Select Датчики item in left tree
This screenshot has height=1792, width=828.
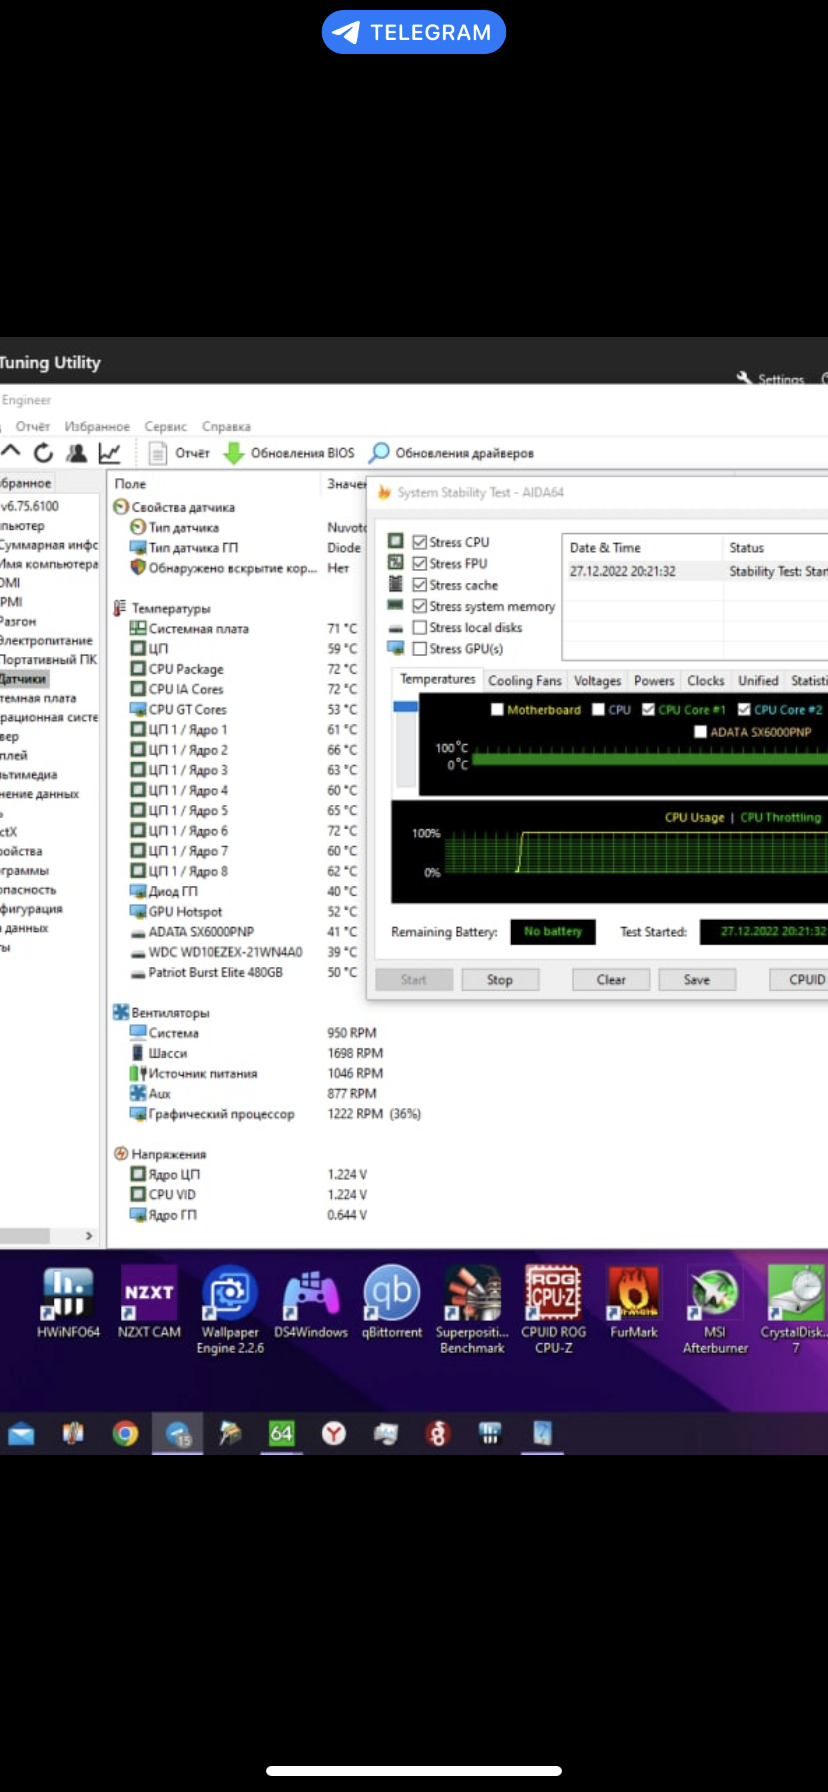pos(23,679)
